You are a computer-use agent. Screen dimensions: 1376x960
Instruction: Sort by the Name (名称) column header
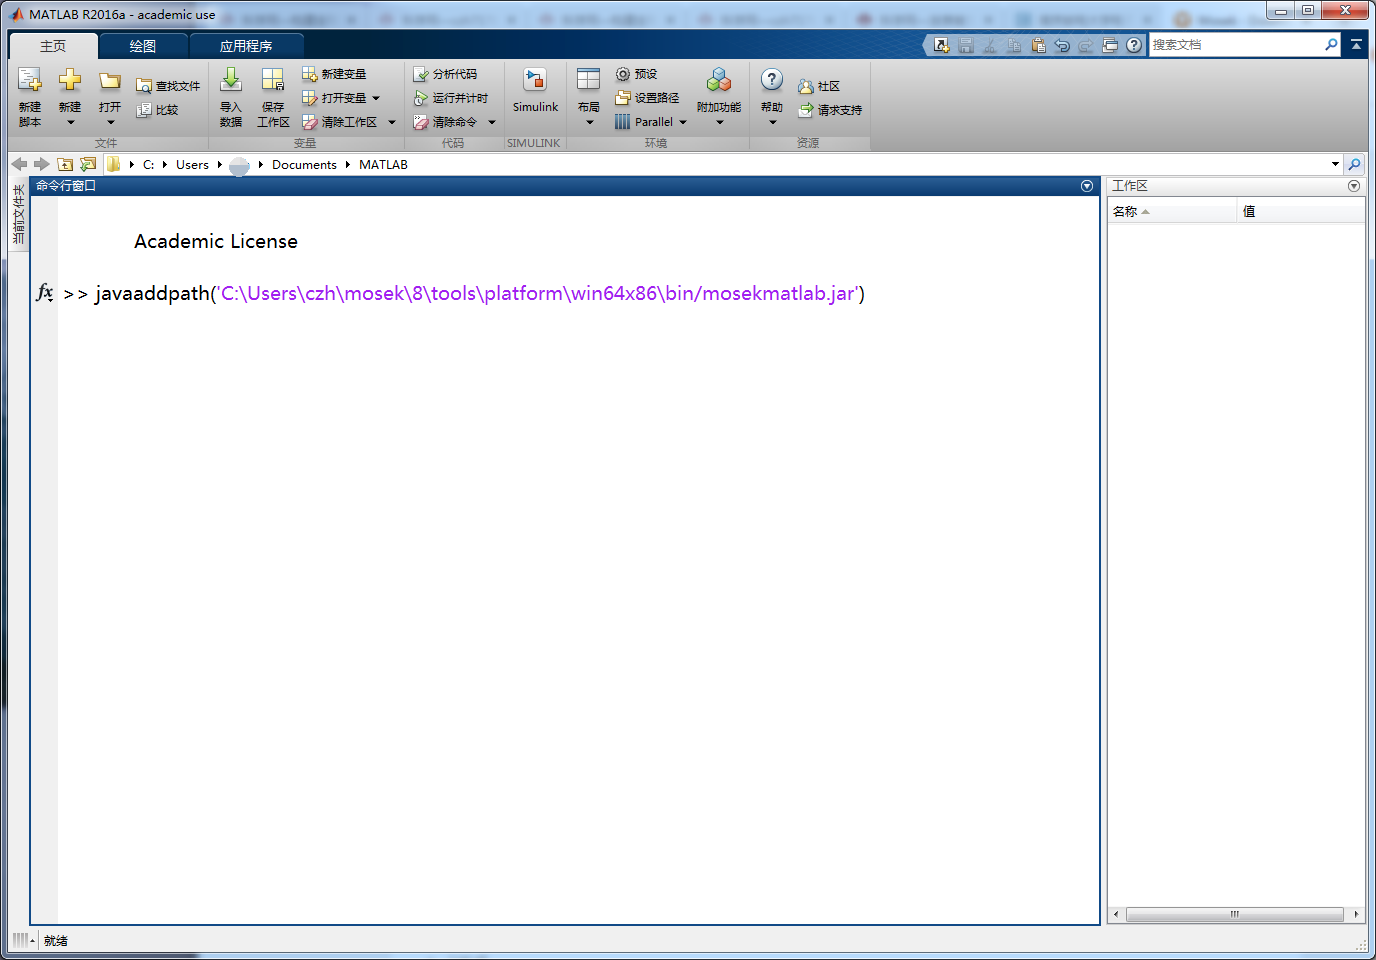click(x=1172, y=211)
